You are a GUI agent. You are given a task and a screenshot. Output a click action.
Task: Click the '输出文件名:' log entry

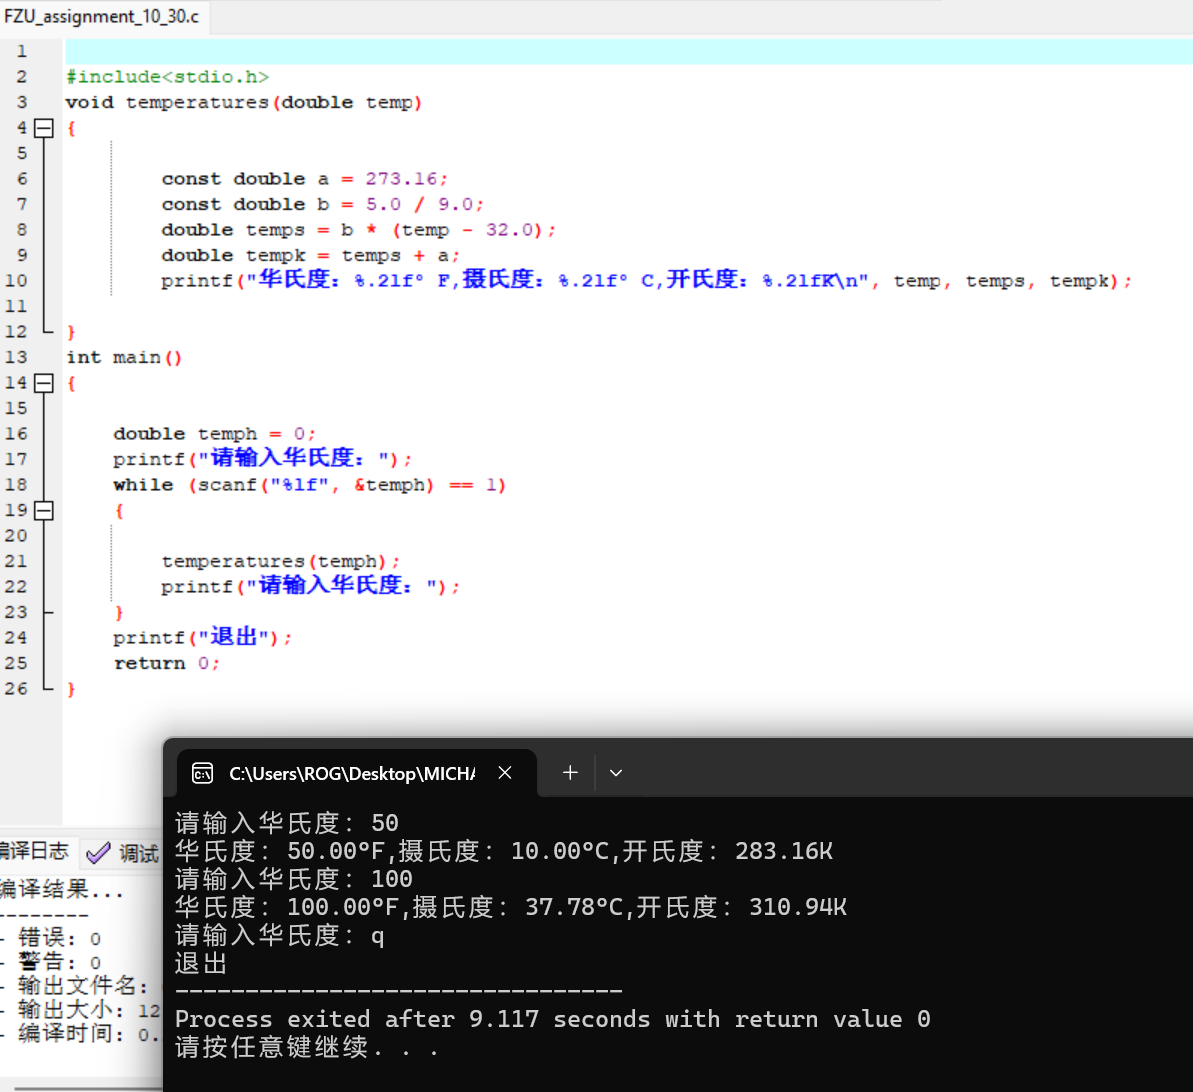pyautogui.click(x=84, y=985)
